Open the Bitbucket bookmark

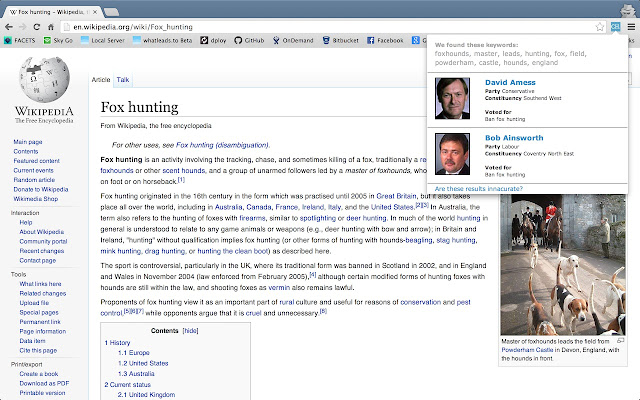(x=340, y=40)
